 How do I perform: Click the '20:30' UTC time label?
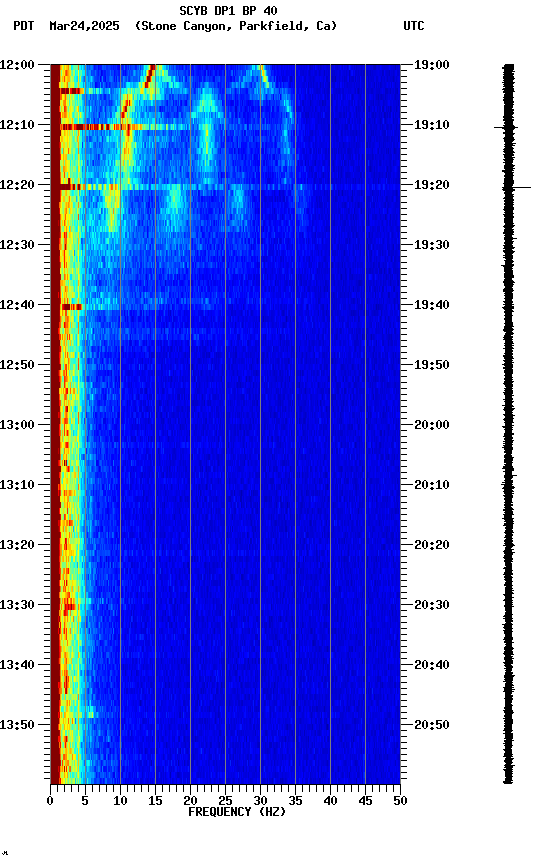[432, 606]
